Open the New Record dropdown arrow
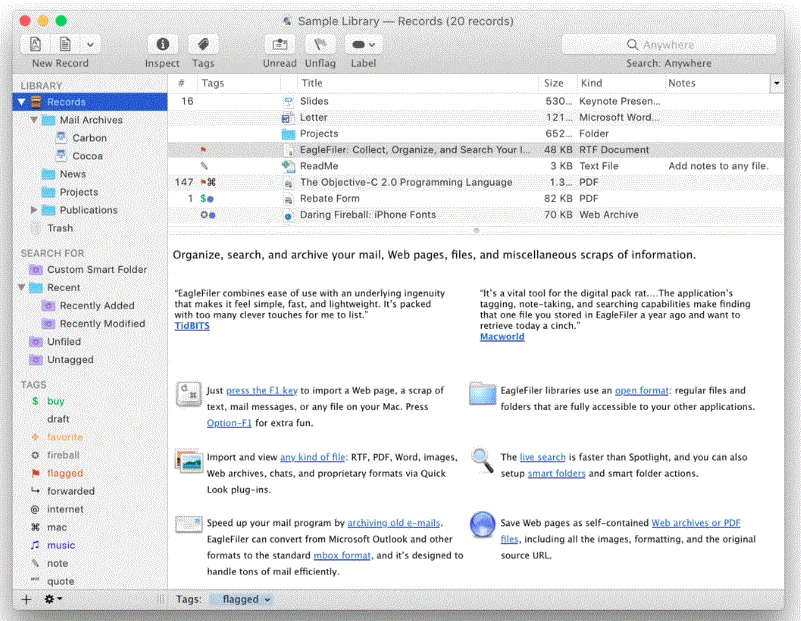 click(90, 44)
